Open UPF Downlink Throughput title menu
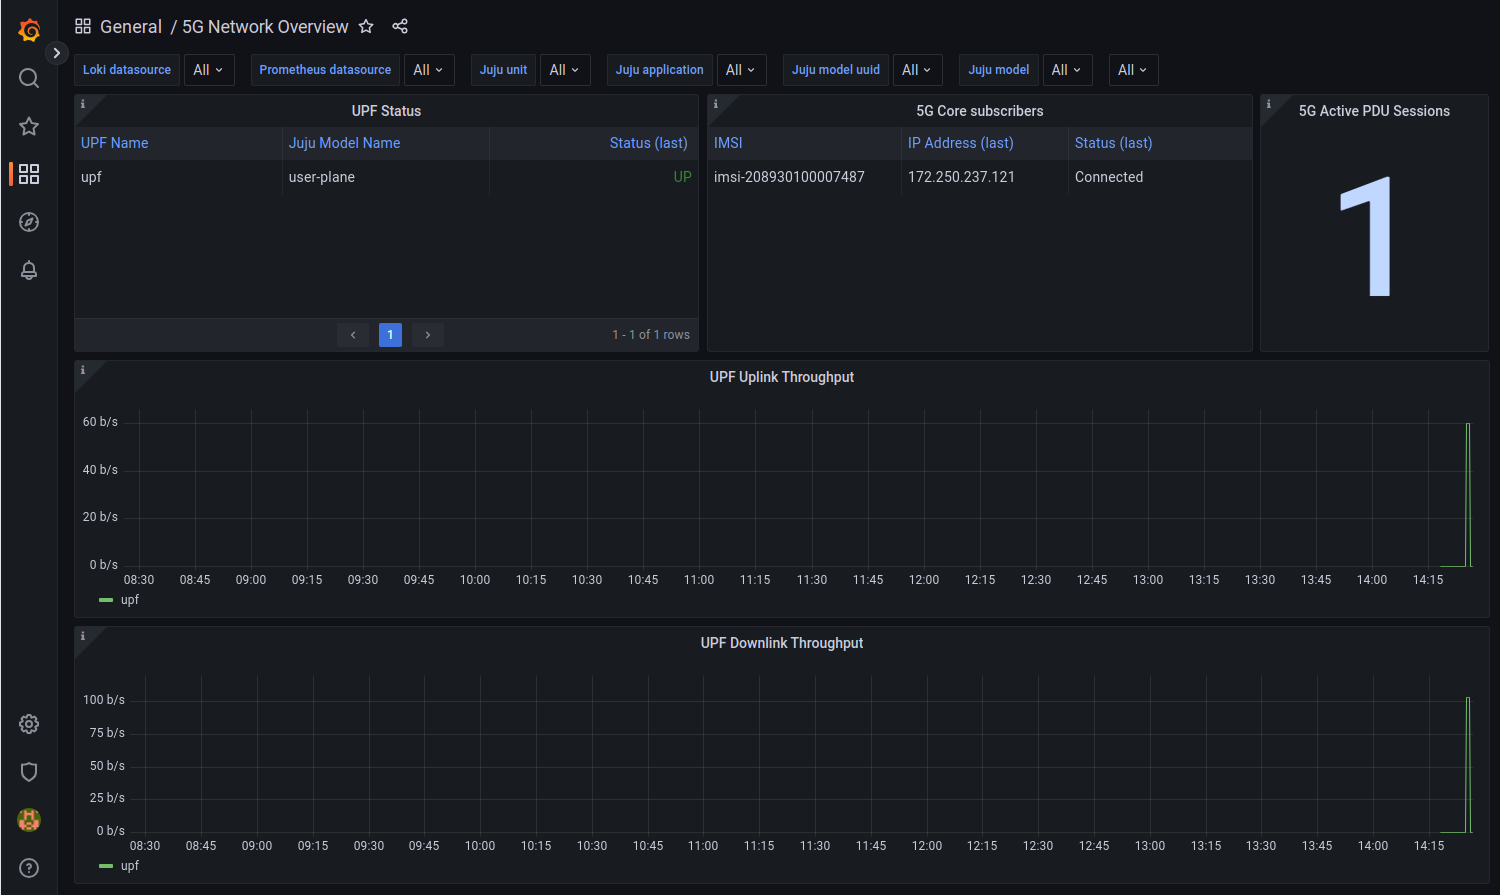The width and height of the screenshot is (1500, 895). coord(782,643)
